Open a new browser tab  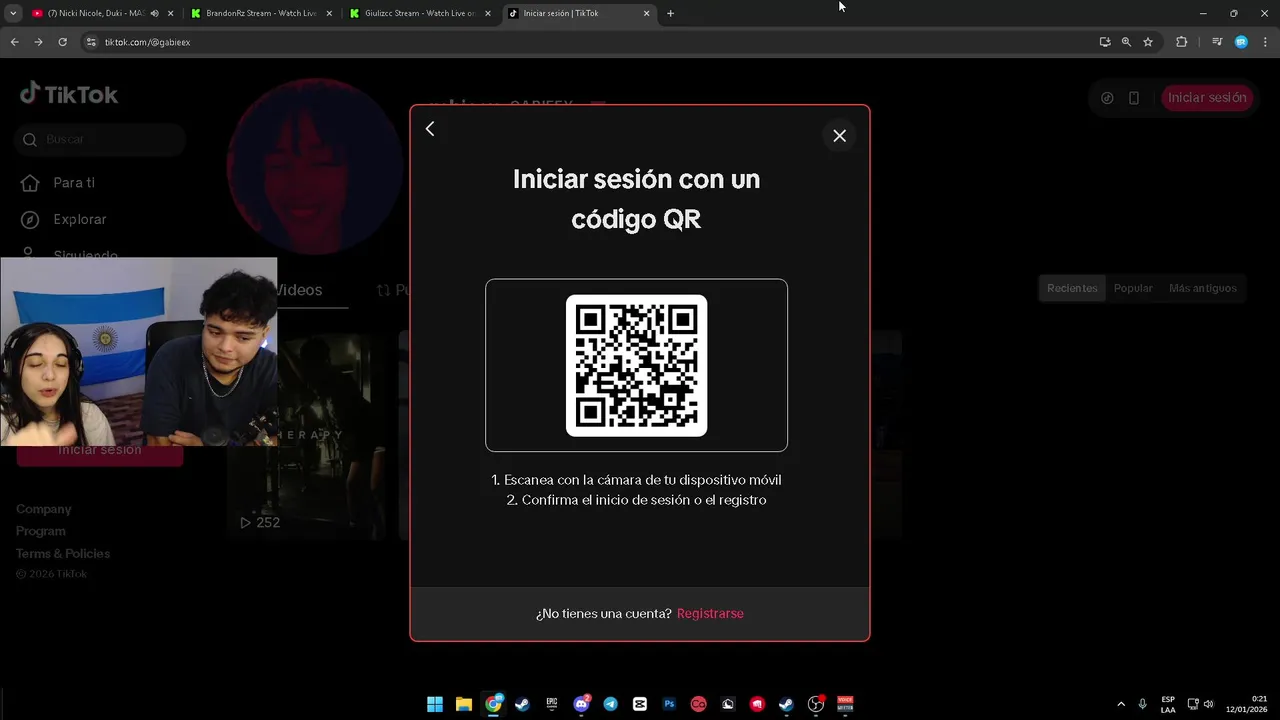point(670,14)
